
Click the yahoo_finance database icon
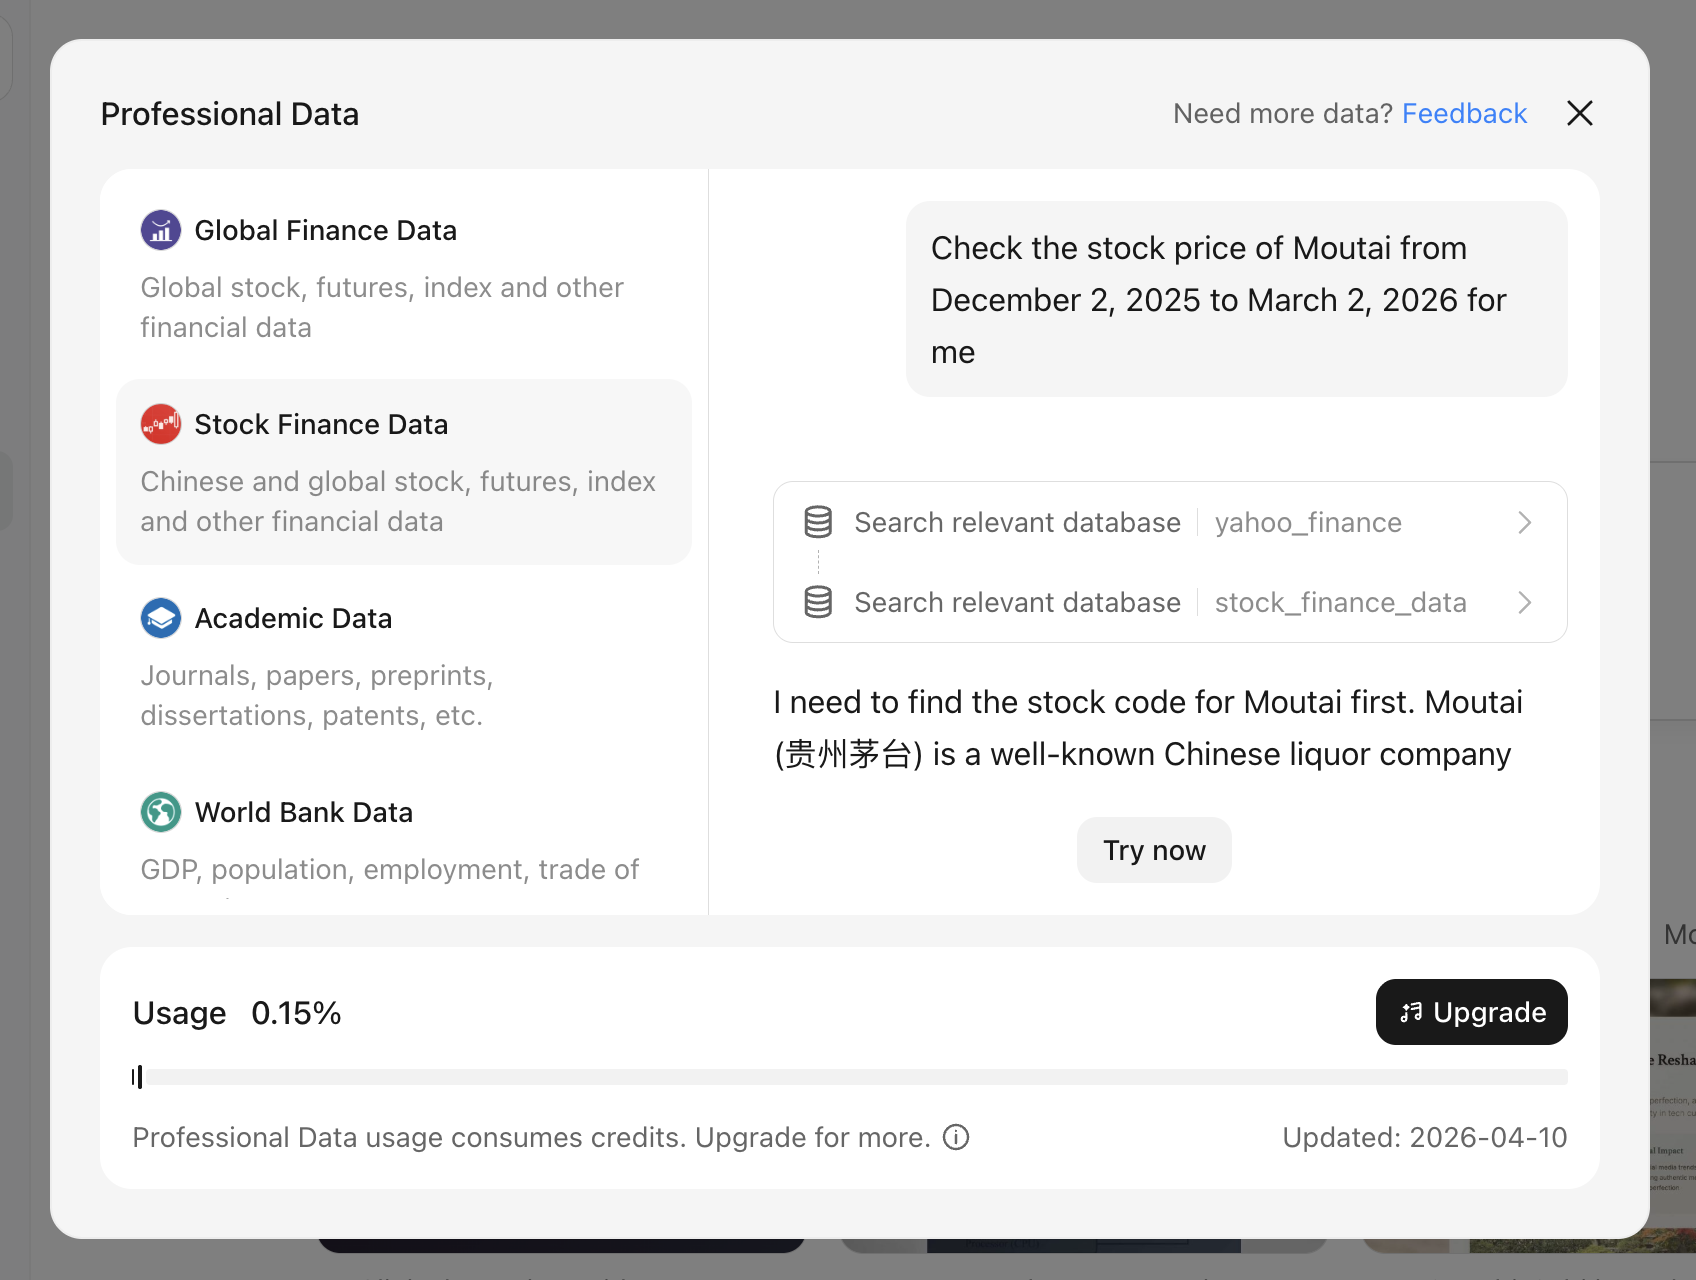[818, 521]
